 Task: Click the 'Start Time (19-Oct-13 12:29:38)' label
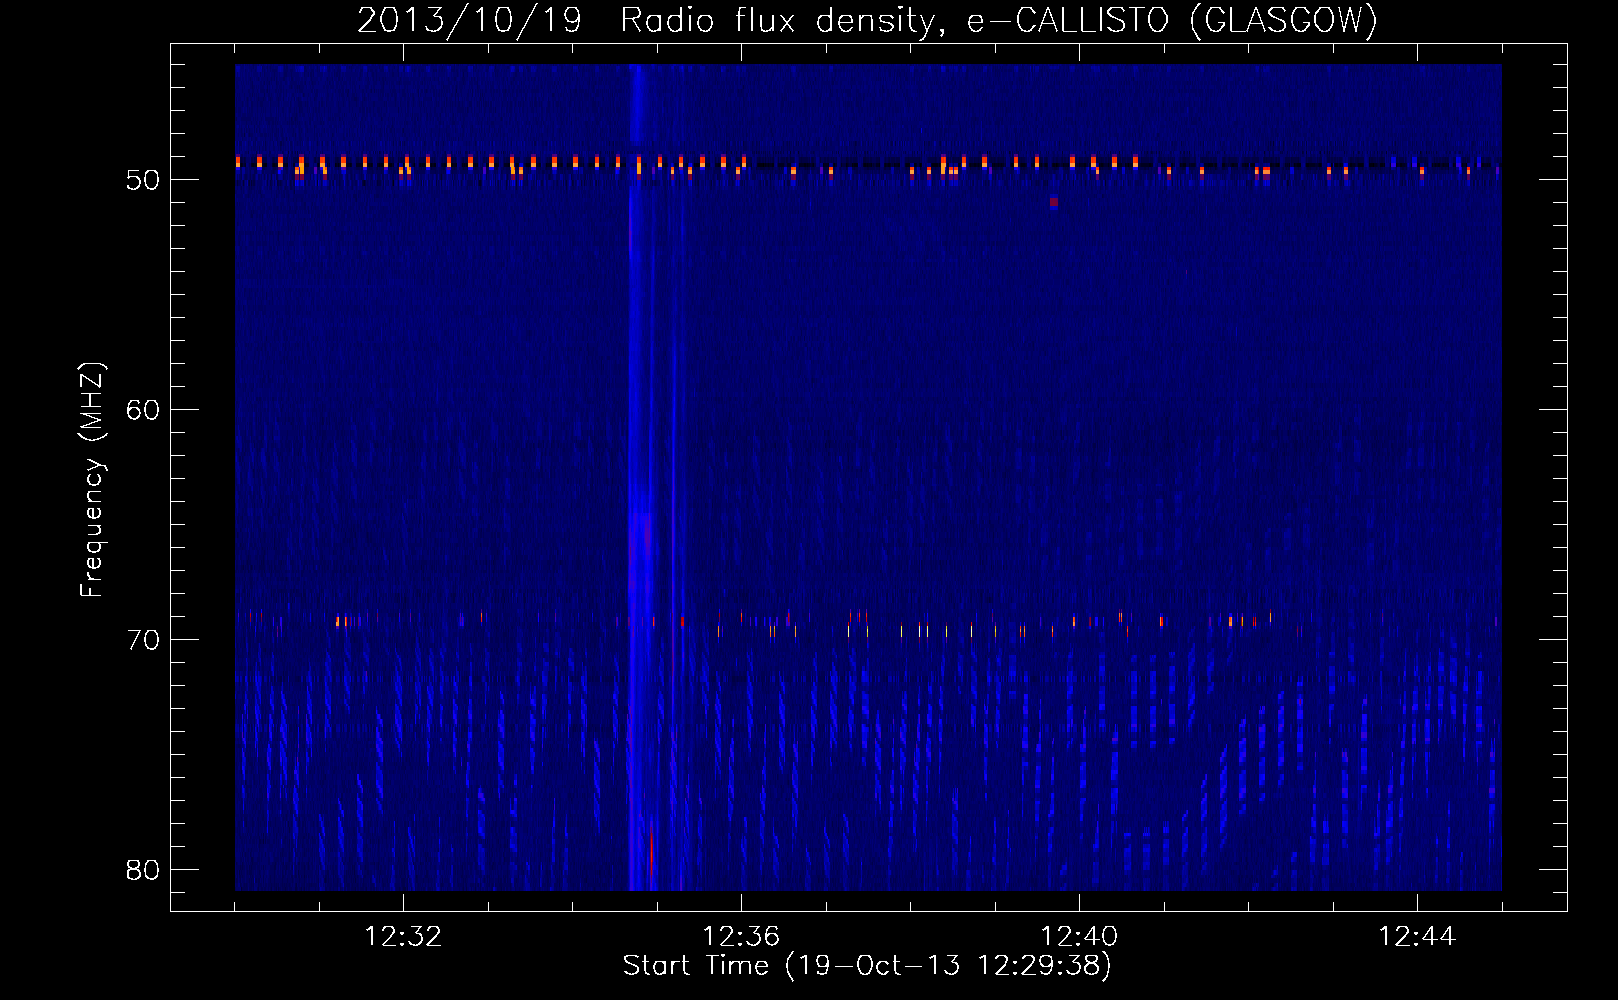[867, 966]
